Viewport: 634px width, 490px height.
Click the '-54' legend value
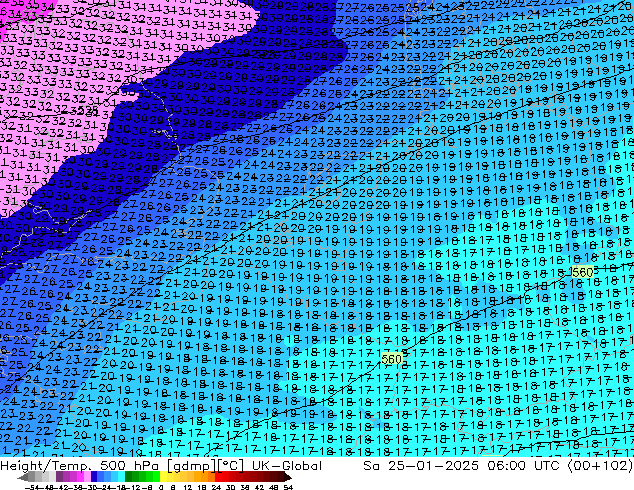tap(32, 487)
